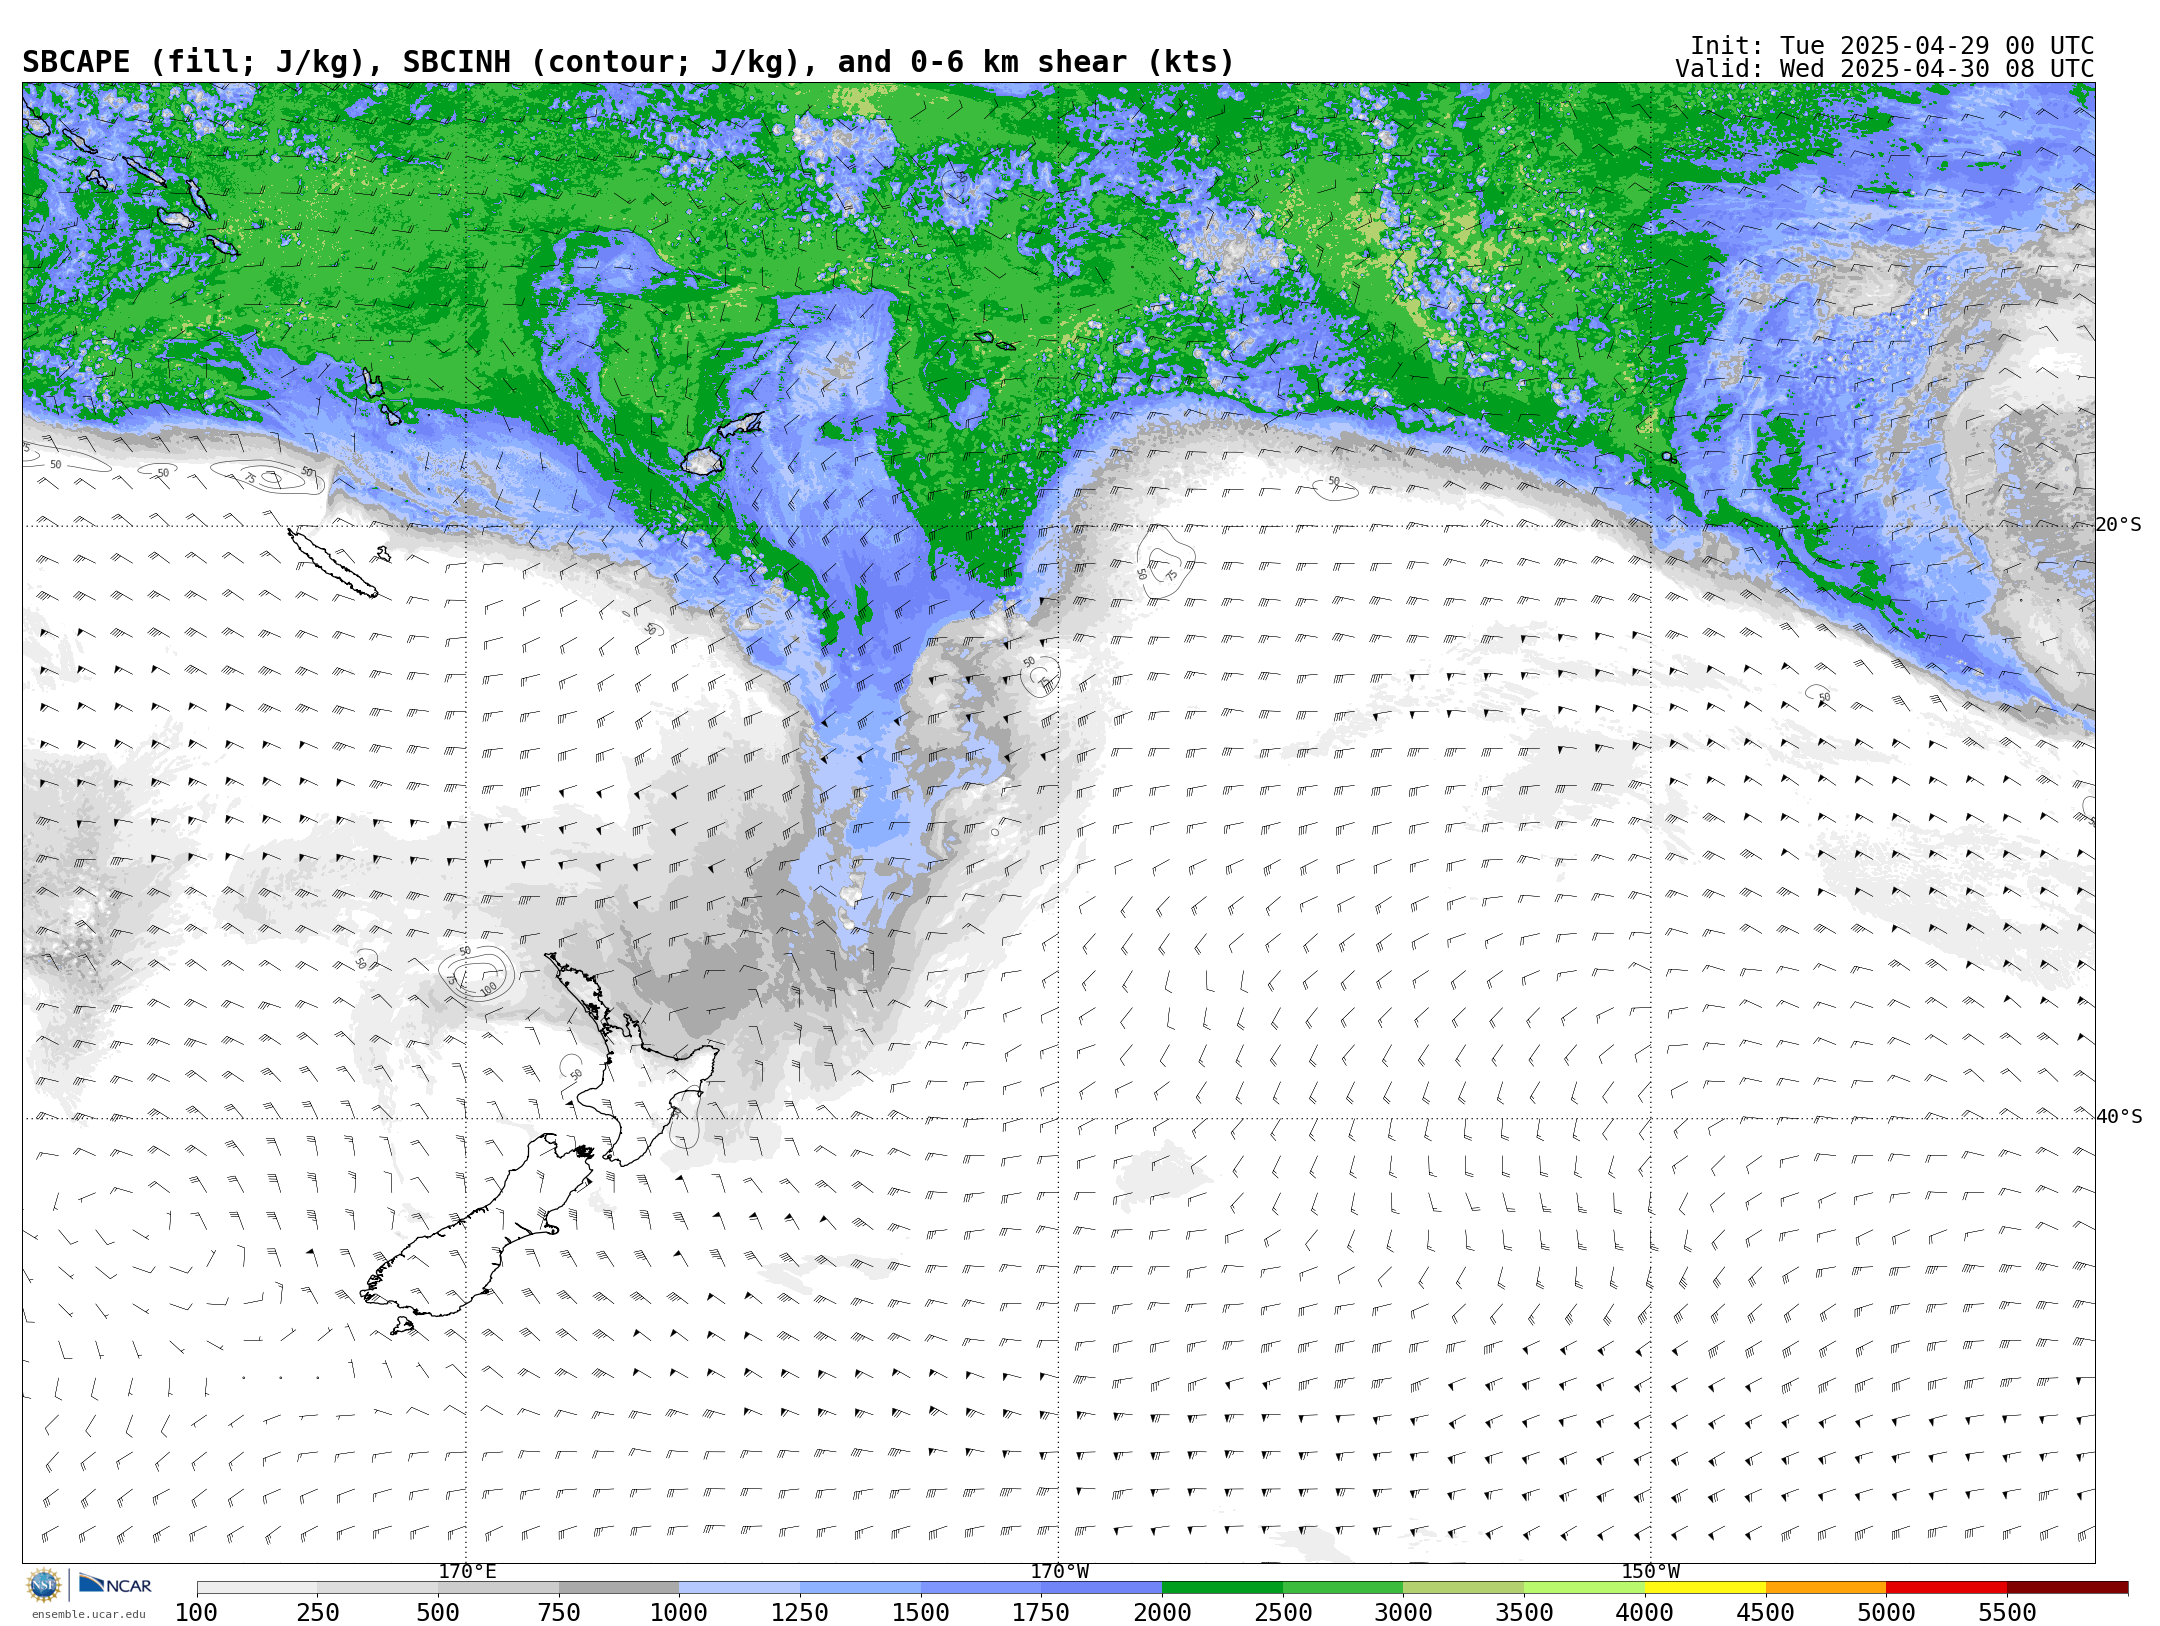
Task: Click the NSF logo
Action: tap(44, 1585)
